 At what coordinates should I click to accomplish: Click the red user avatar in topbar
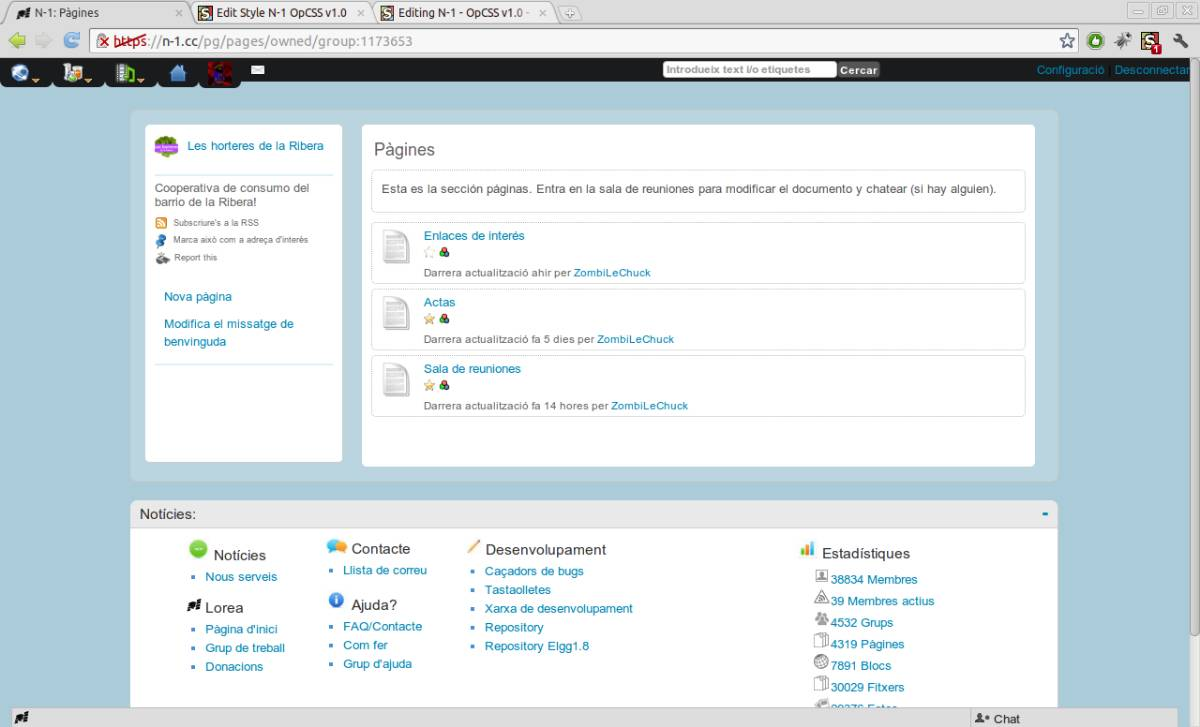pyautogui.click(x=220, y=73)
